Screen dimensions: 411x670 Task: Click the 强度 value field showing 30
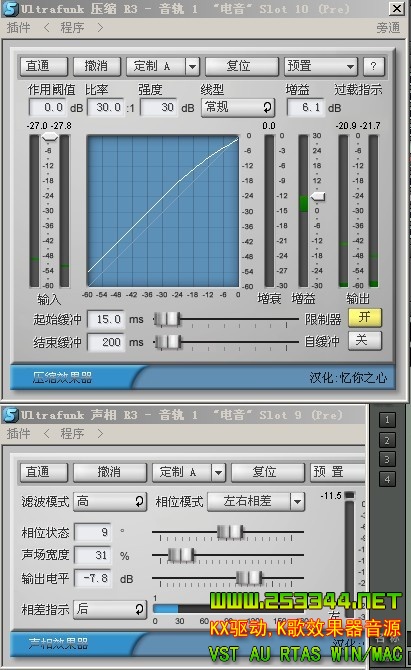pyautogui.click(x=159, y=107)
